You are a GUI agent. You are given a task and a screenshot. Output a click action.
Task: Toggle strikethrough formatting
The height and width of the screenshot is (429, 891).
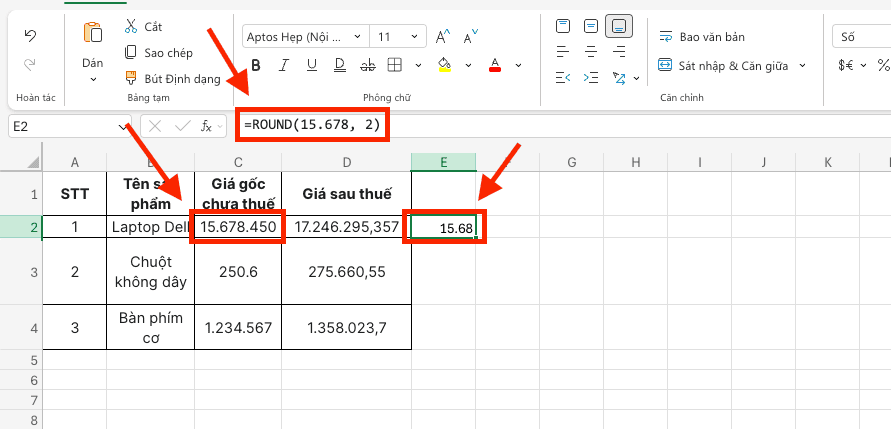(368, 65)
